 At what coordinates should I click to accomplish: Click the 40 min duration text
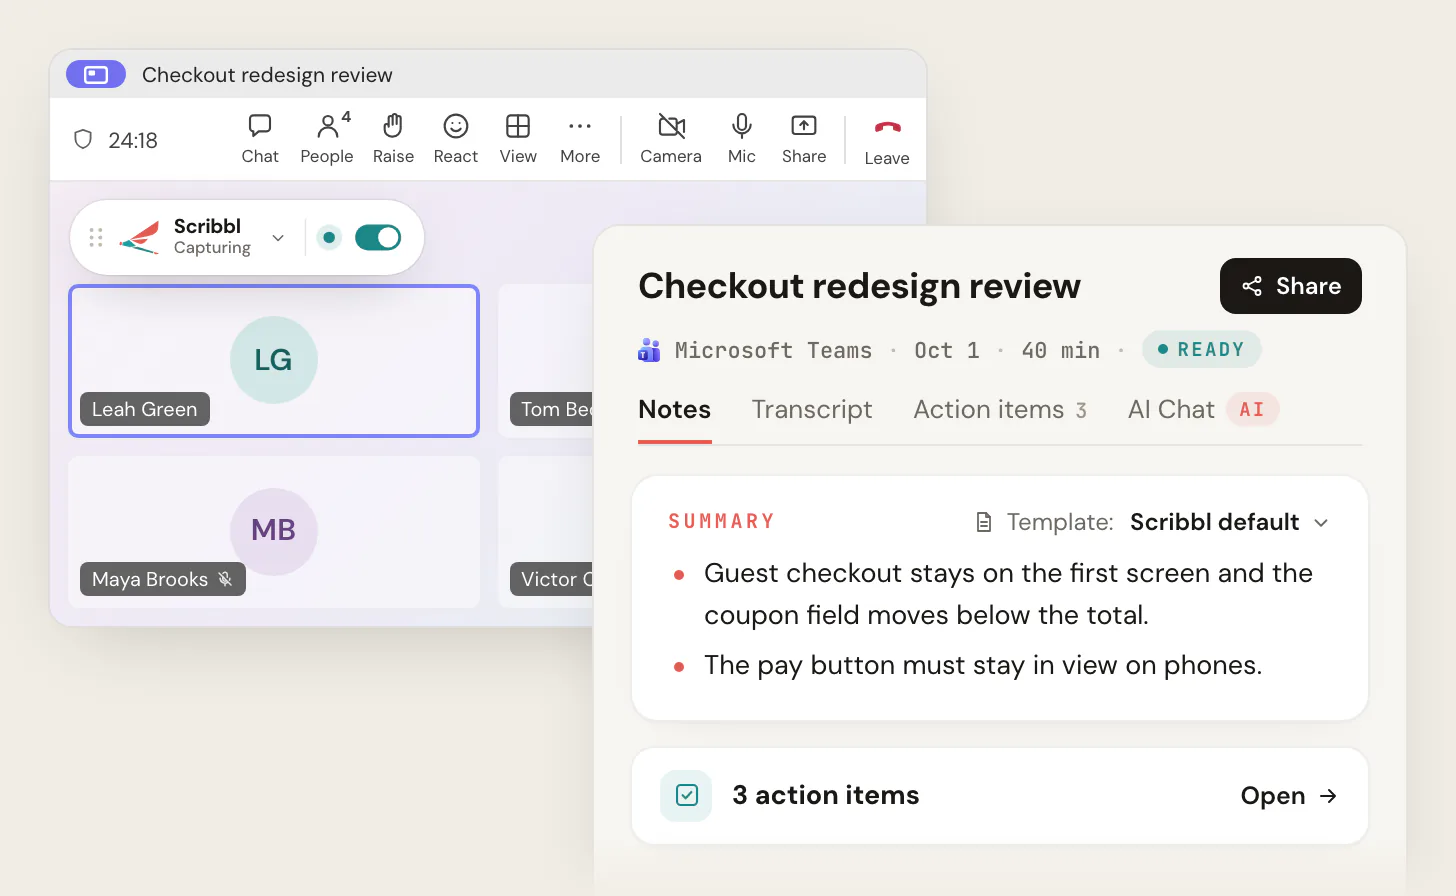point(1061,350)
